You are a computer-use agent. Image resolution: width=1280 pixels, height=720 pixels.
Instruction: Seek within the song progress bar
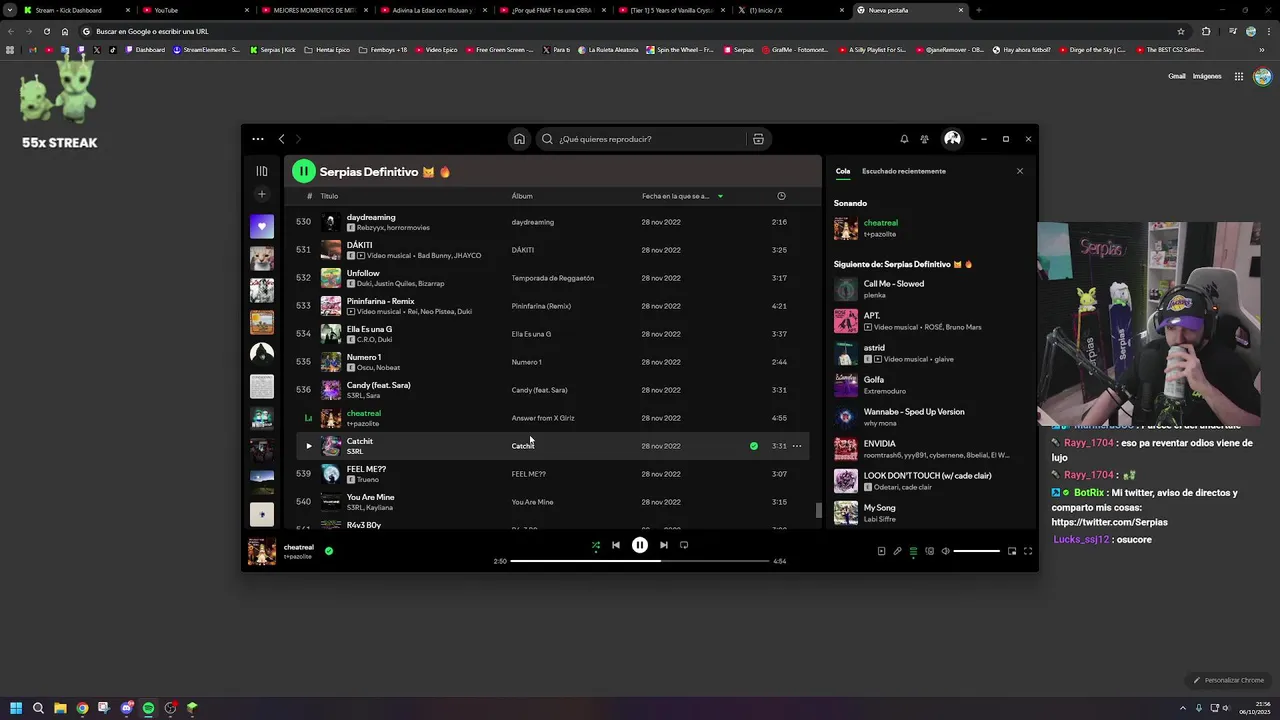640,561
